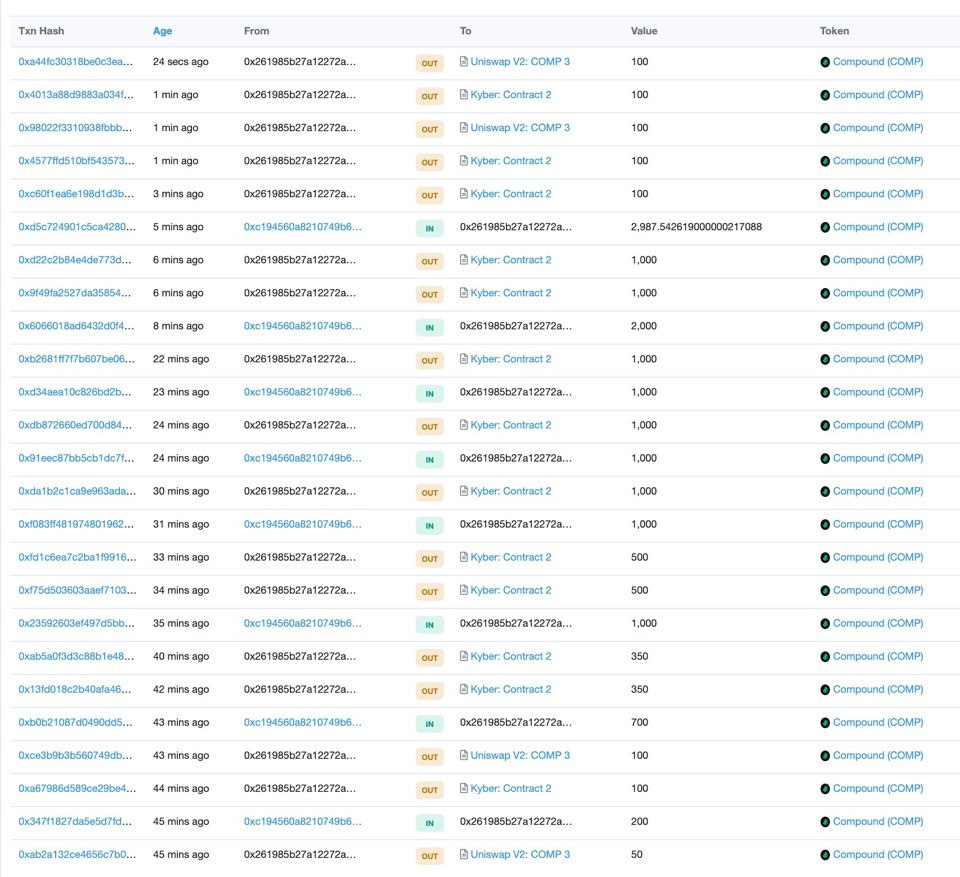The width and height of the screenshot is (960, 877).
Task: Click Compound token icon in 700 value row
Action: point(825,723)
